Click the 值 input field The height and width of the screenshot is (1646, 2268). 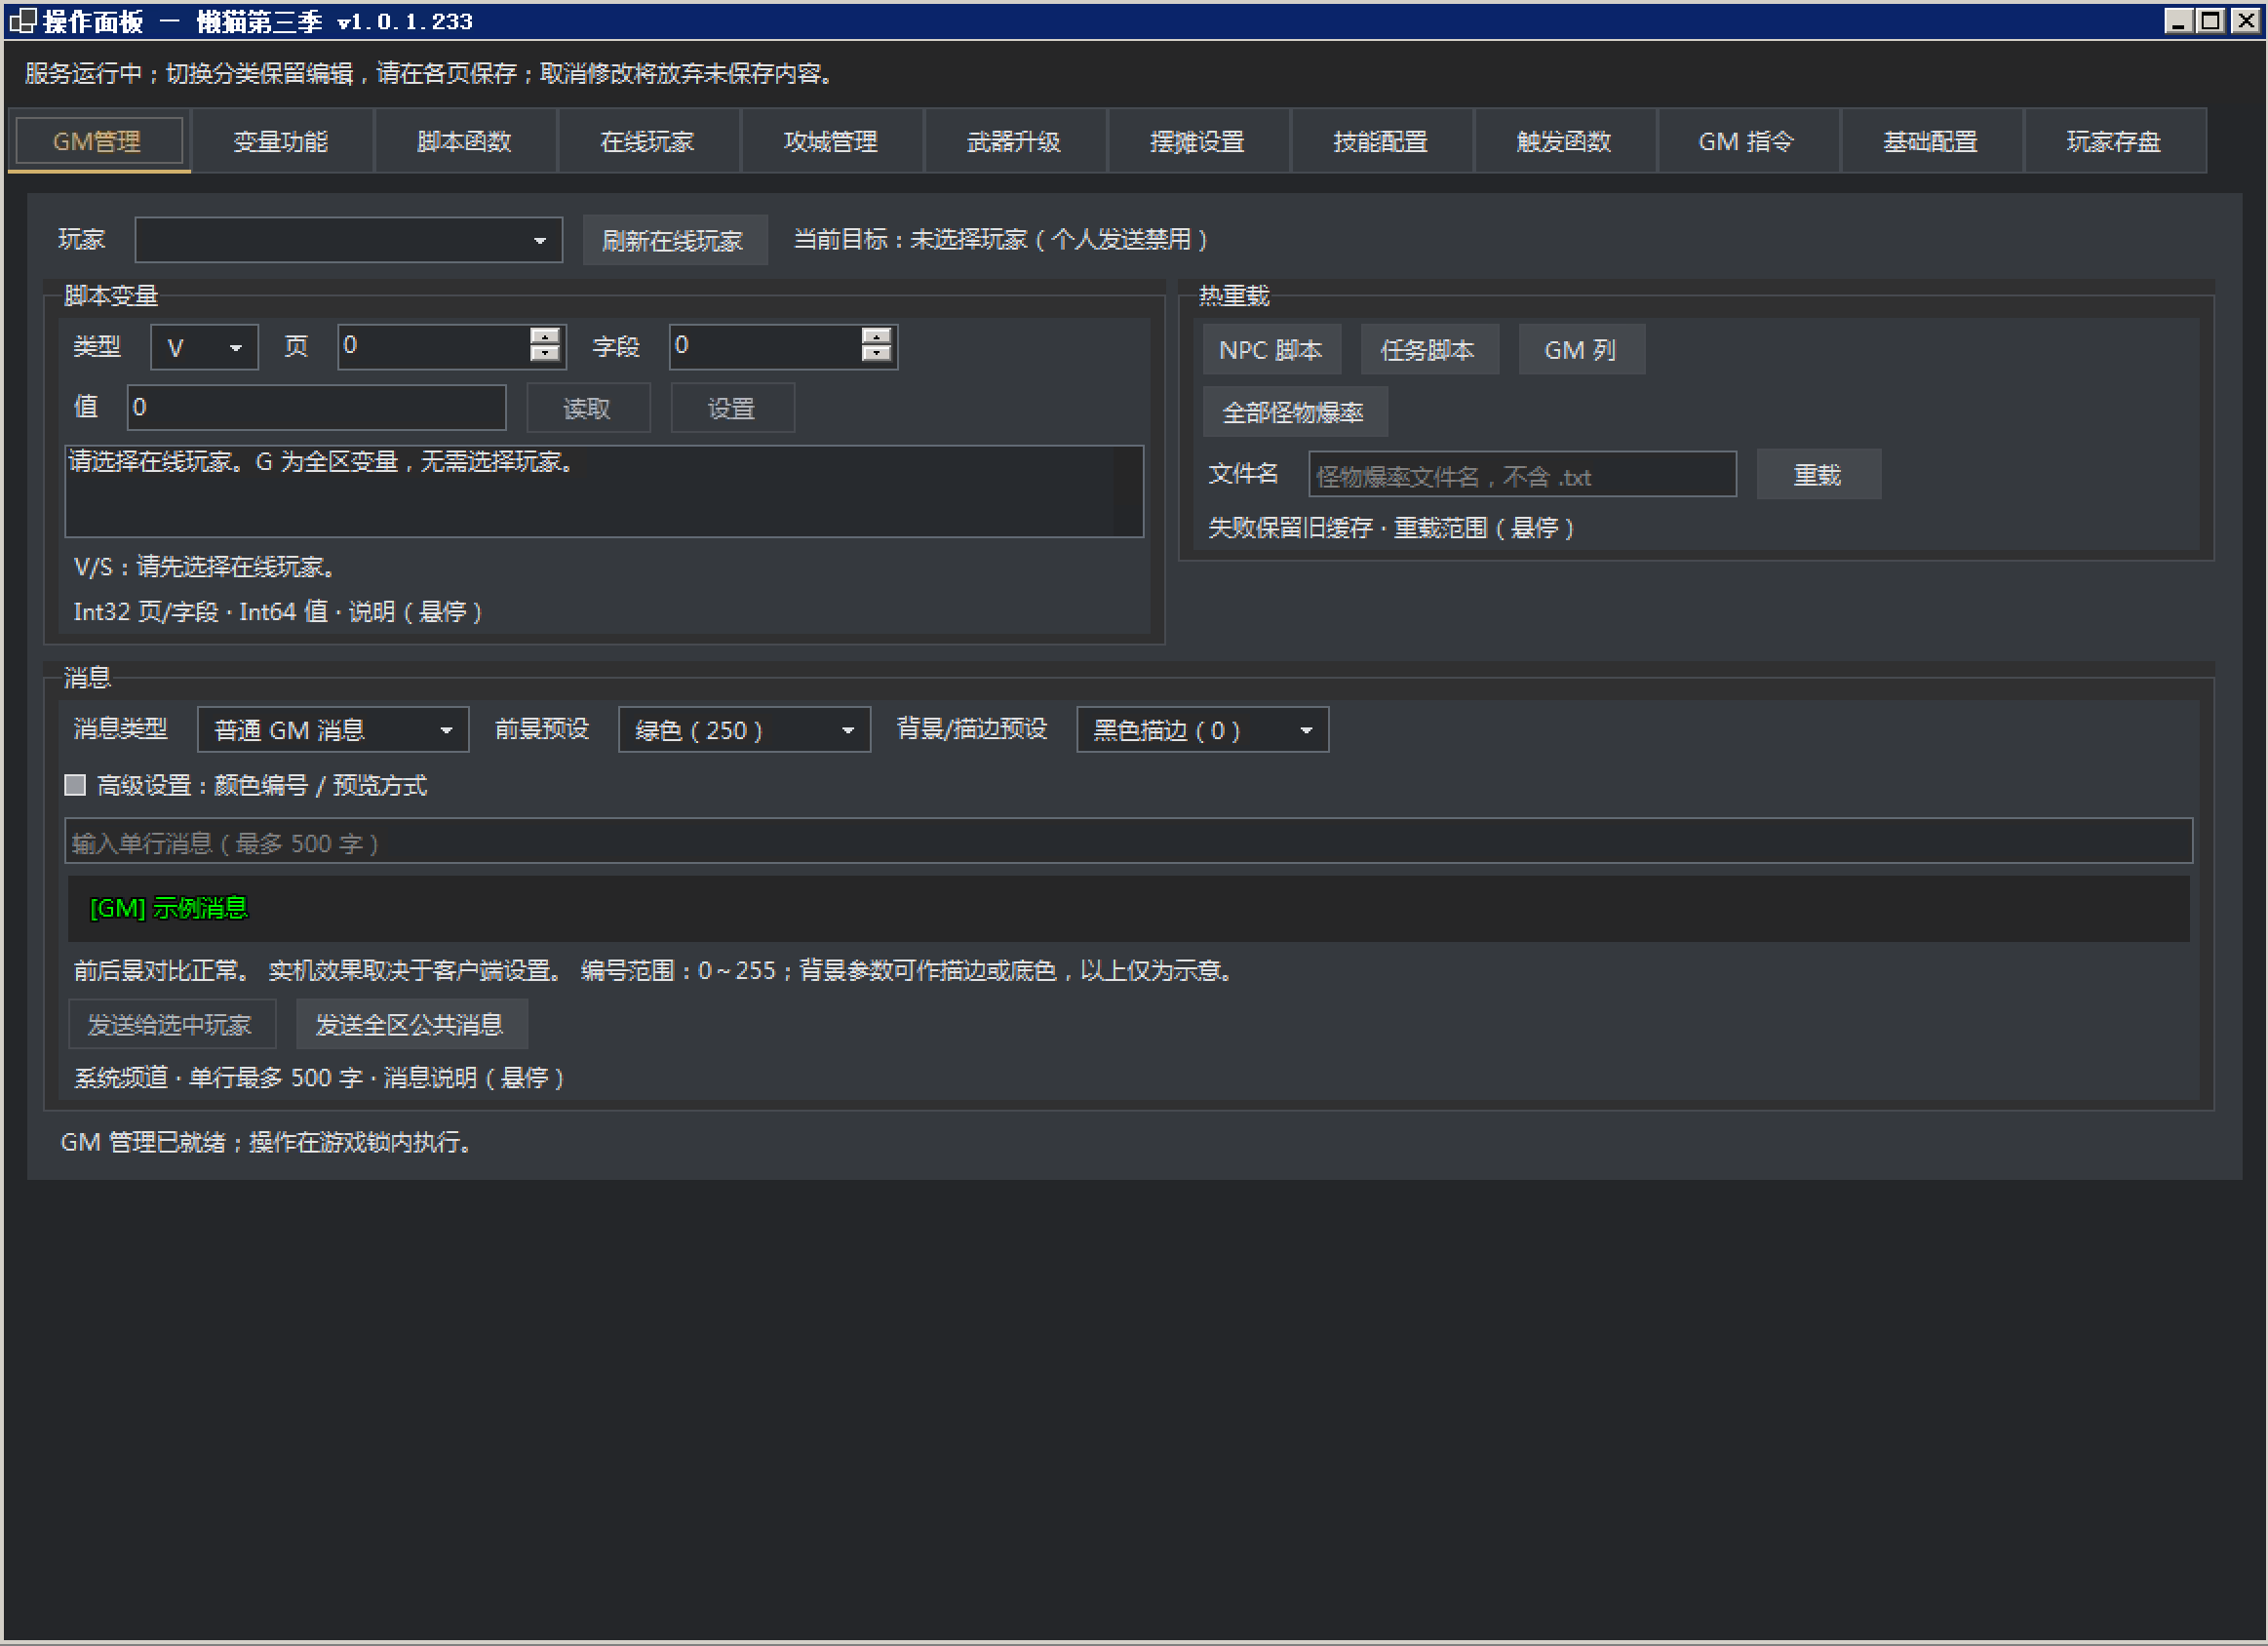click(x=317, y=408)
